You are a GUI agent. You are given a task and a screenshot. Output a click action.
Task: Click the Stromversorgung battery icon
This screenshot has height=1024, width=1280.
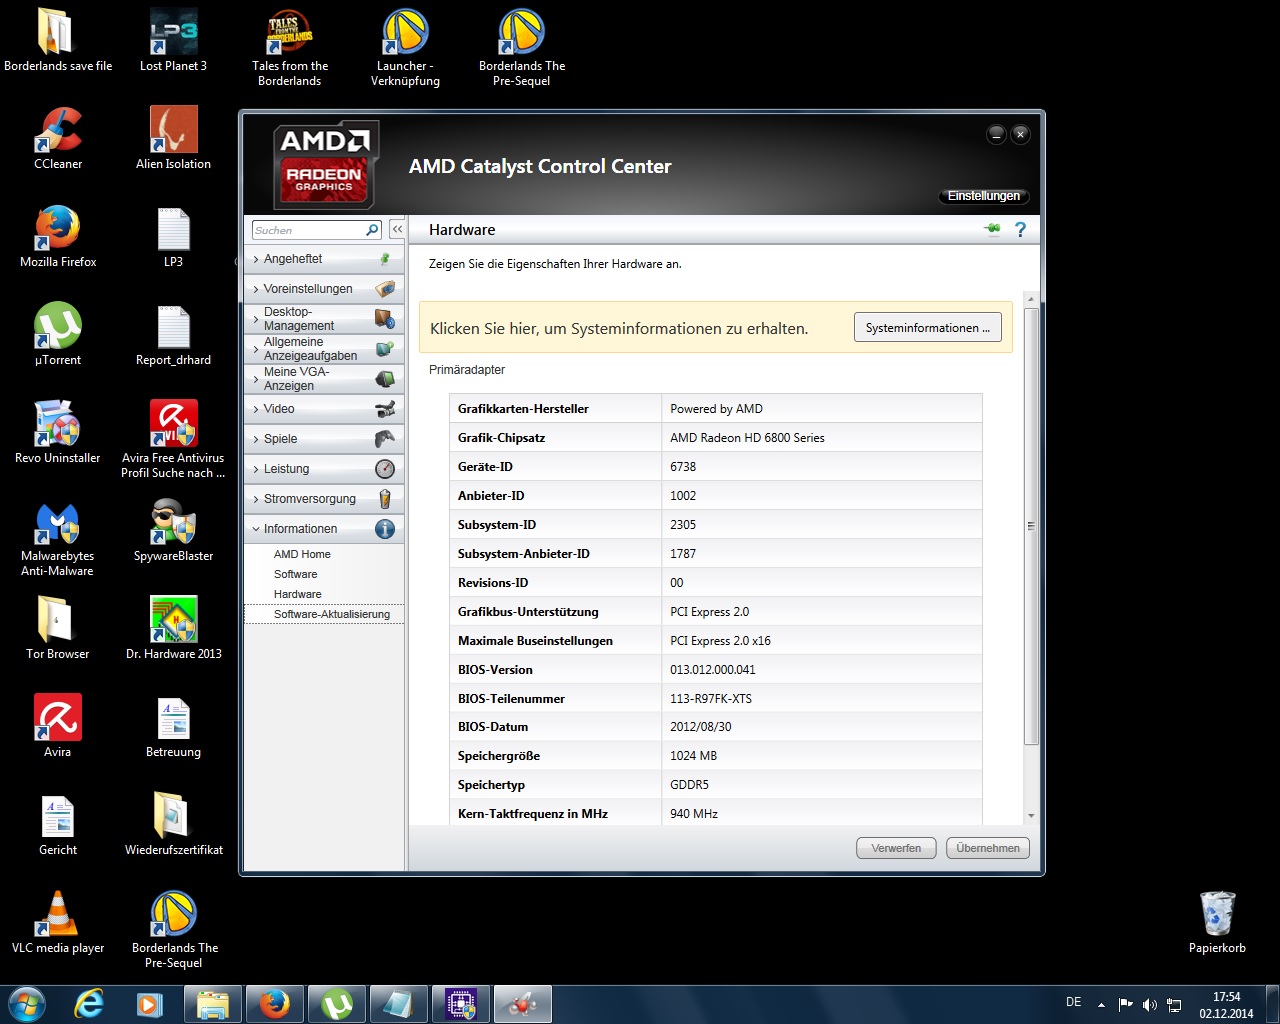(x=385, y=499)
